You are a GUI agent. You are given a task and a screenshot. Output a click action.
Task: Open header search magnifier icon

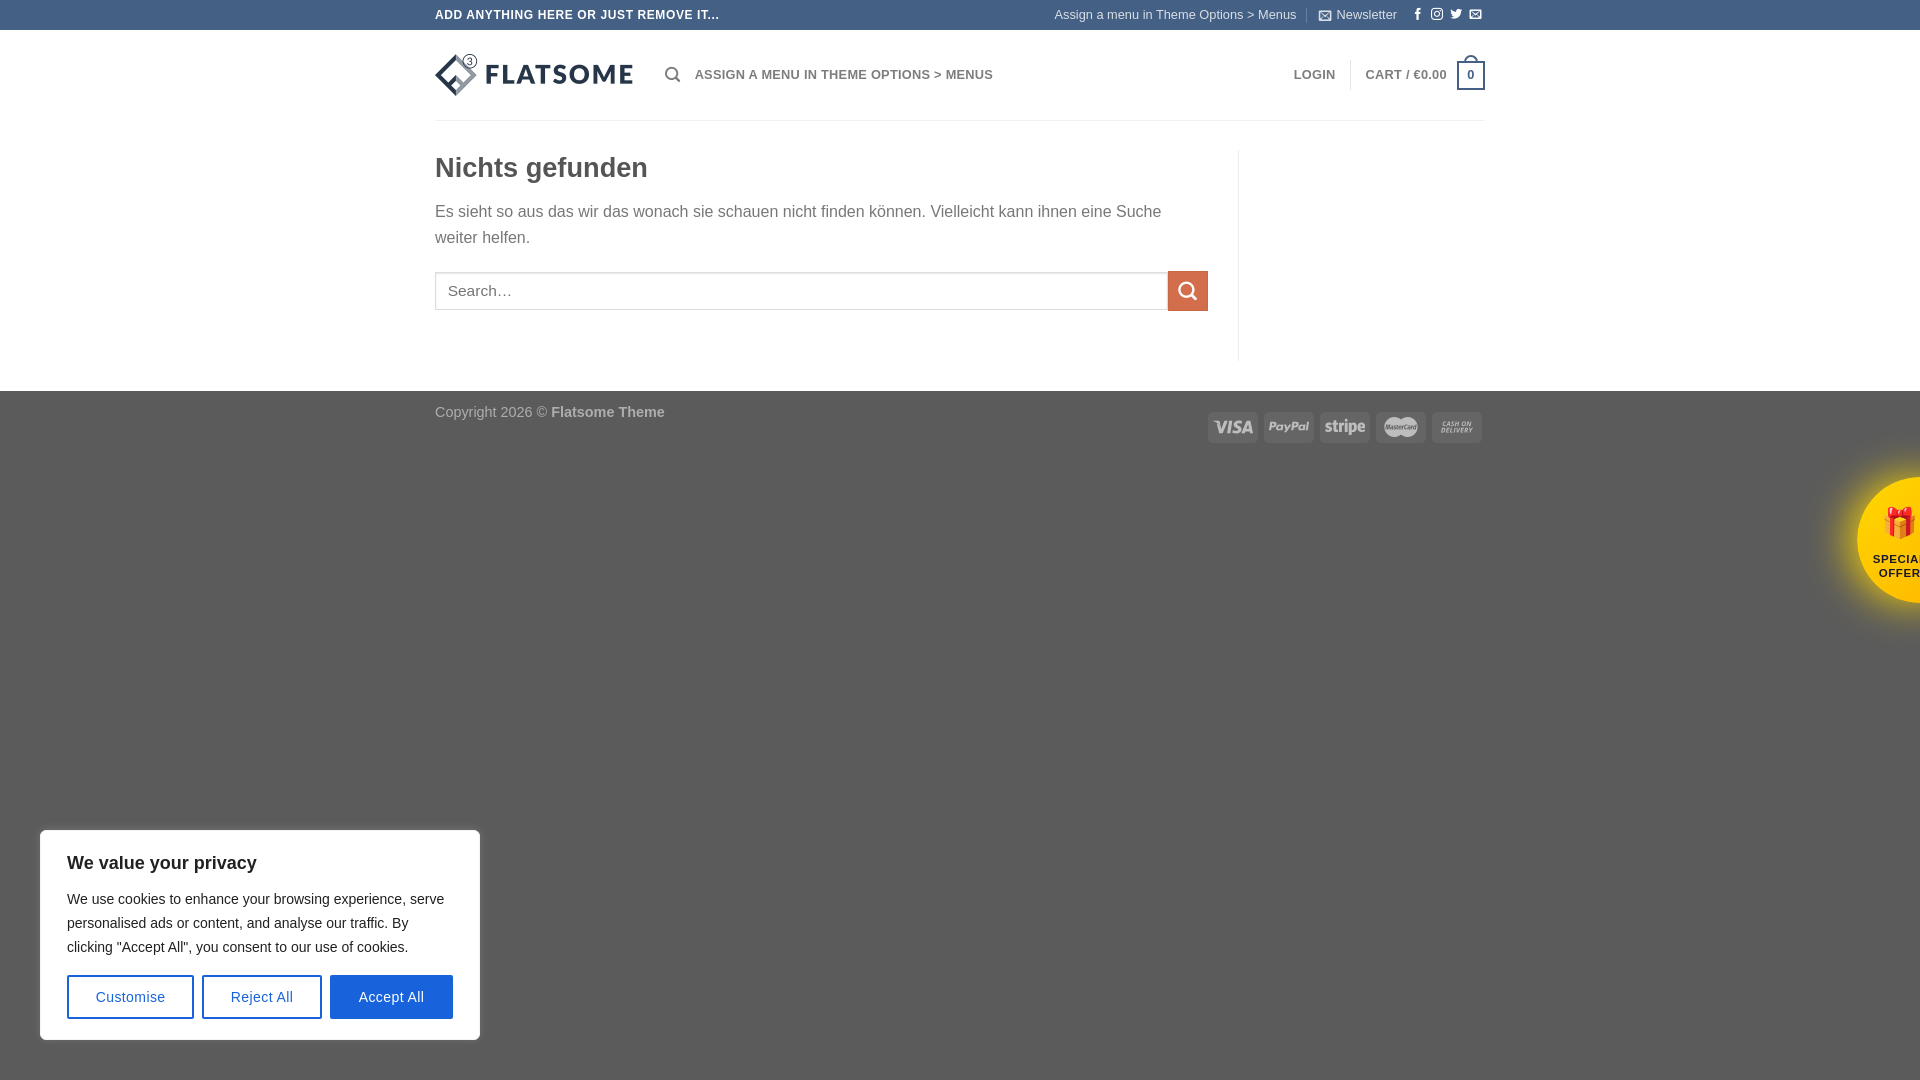point(673,75)
